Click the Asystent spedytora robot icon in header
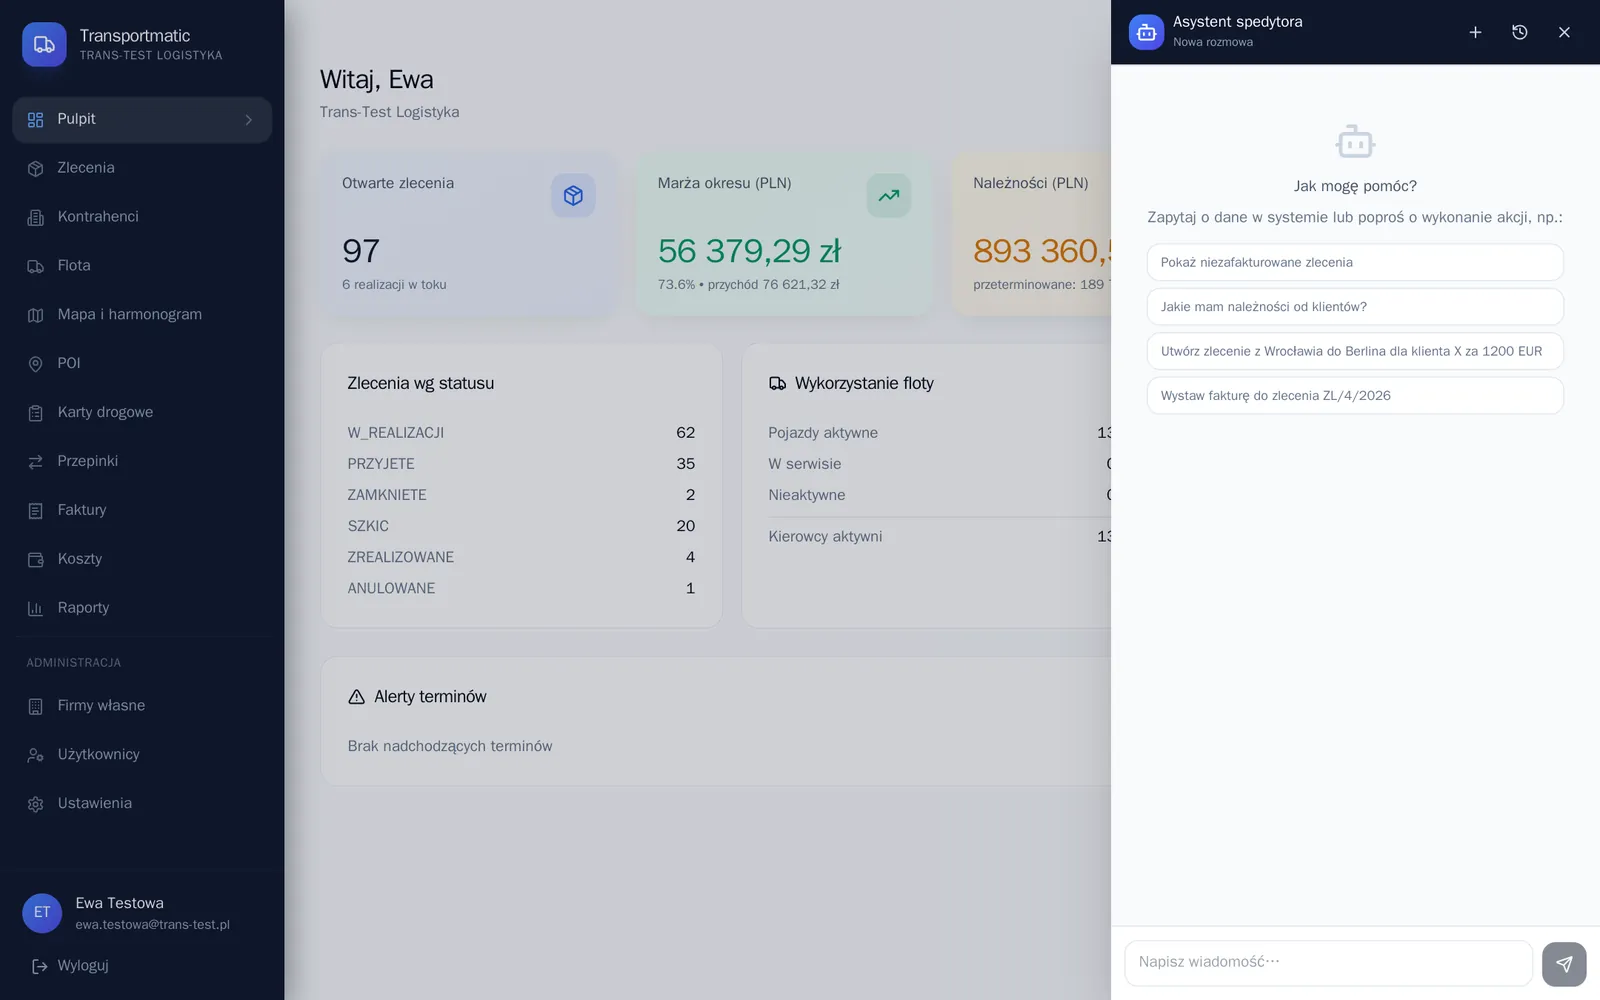The image size is (1600, 1000). [x=1146, y=33]
